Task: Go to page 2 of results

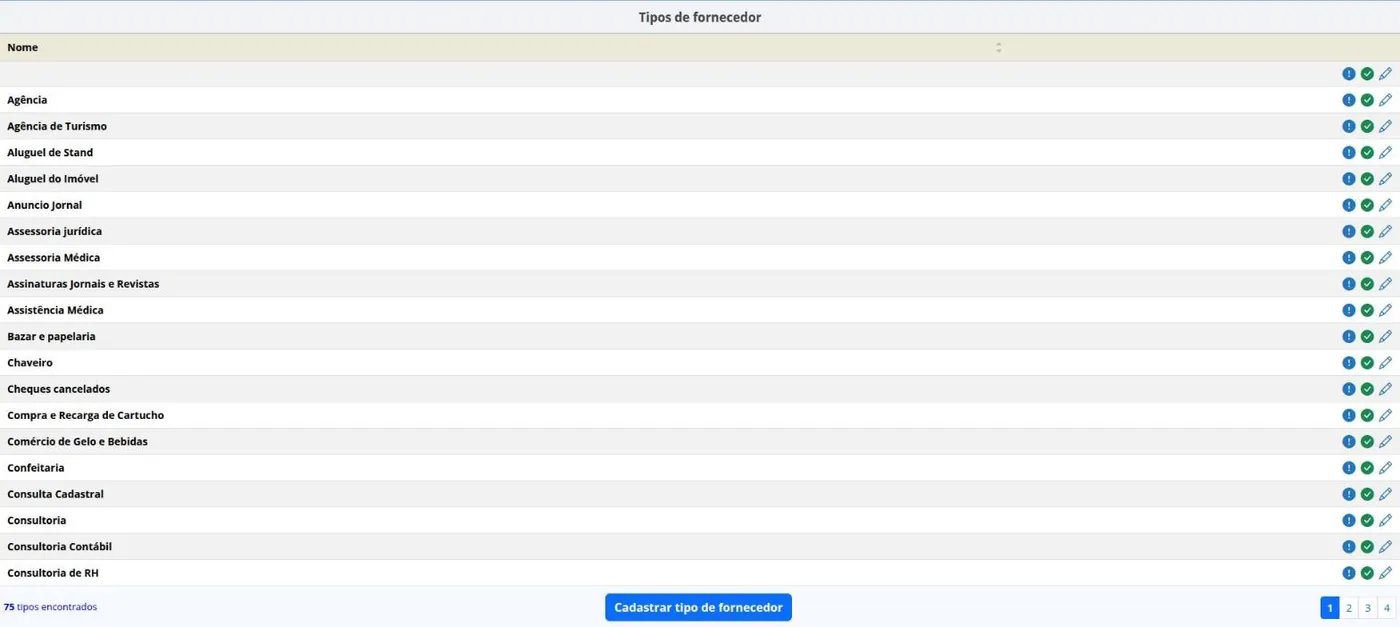Action: (x=1349, y=608)
